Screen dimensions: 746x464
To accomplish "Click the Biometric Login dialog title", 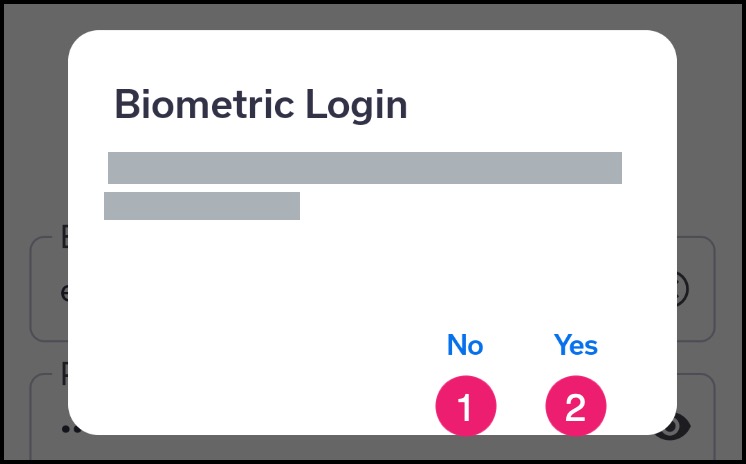I will click(x=261, y=104).
